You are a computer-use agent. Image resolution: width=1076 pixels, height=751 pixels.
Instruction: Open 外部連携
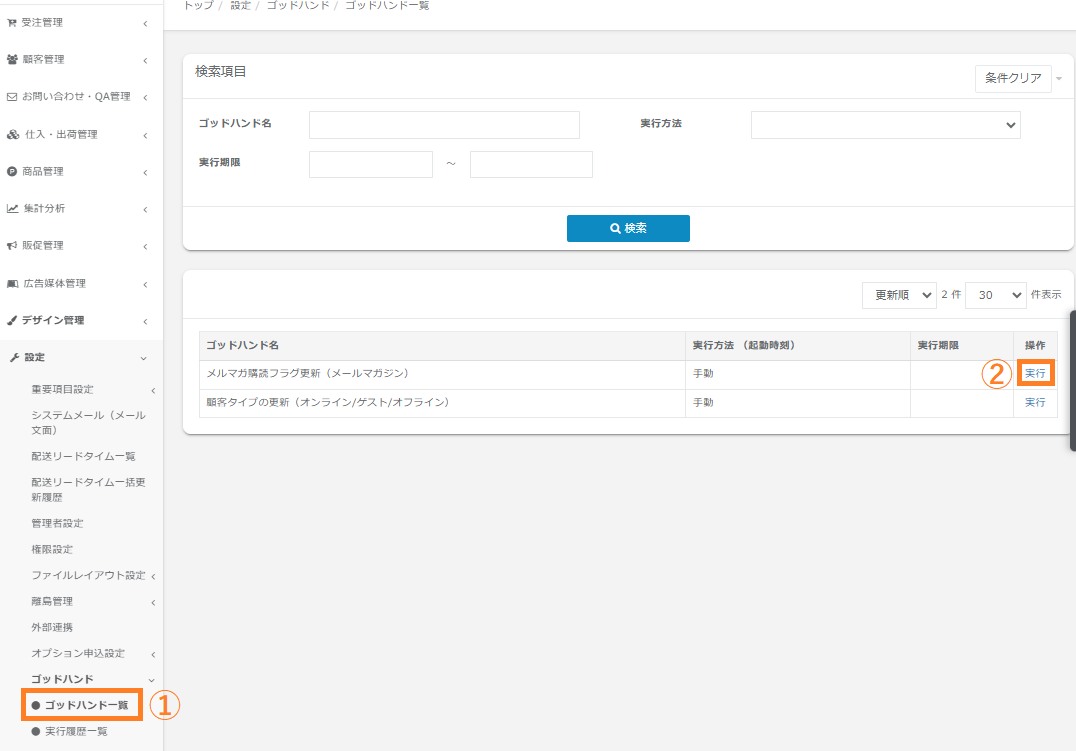(51, 627)
